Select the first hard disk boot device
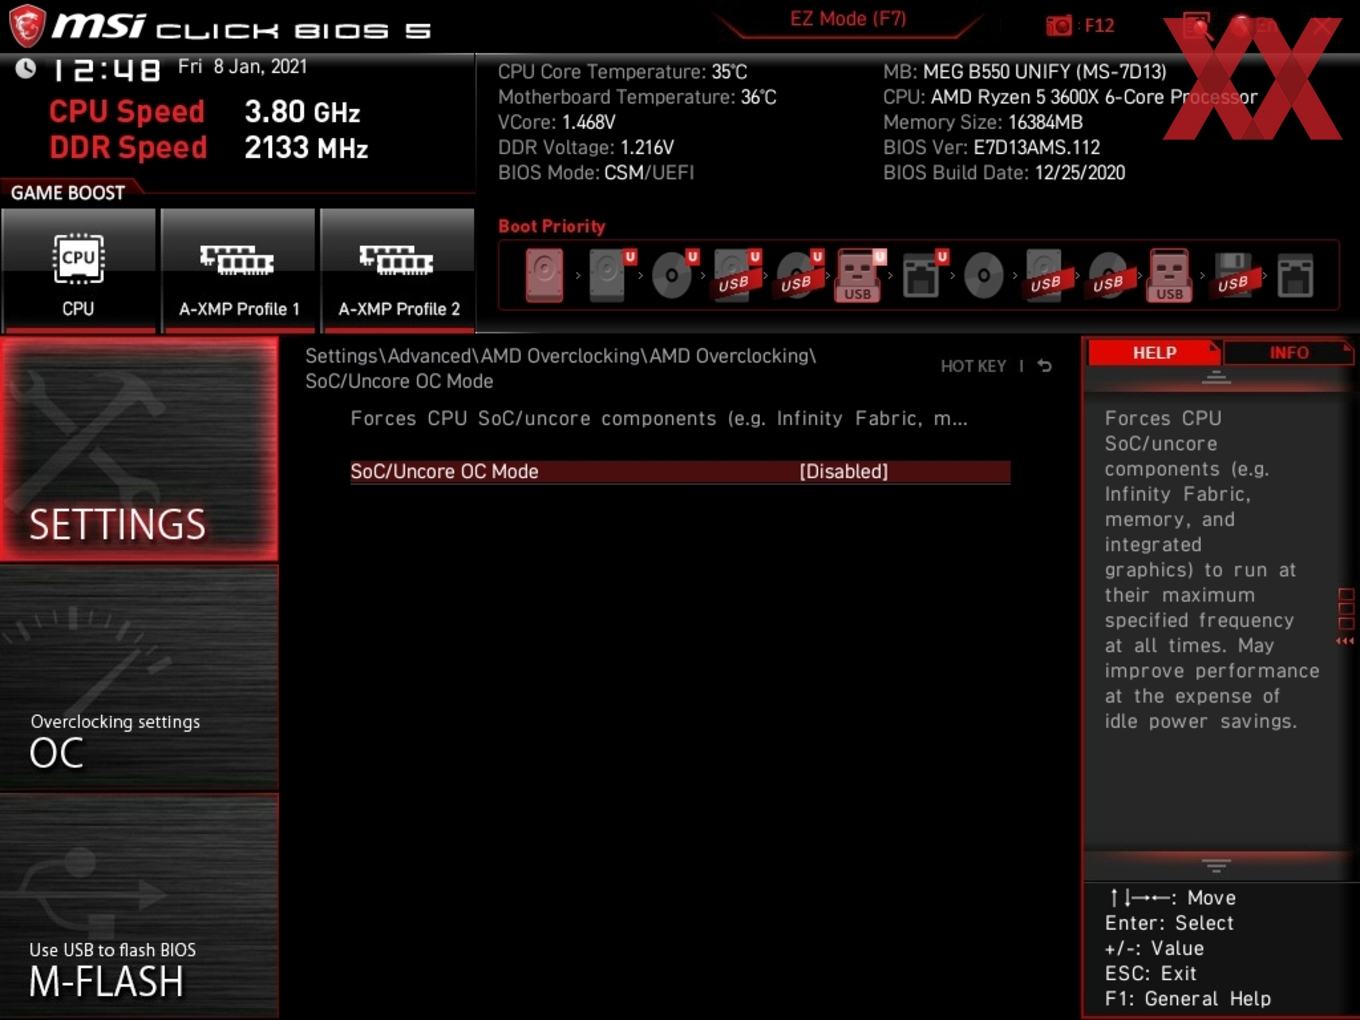The height and width of the screenshot is (1020, 1360). (544, 275)
